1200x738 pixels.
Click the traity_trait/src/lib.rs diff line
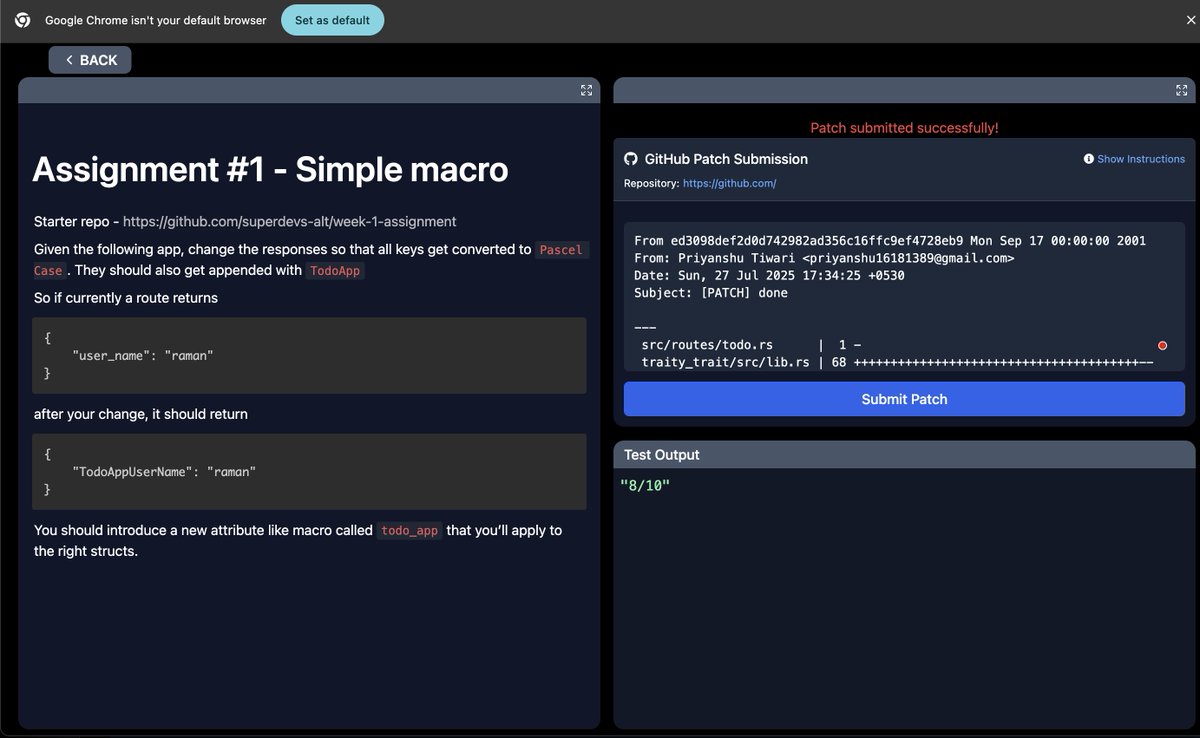pos(897,362)
